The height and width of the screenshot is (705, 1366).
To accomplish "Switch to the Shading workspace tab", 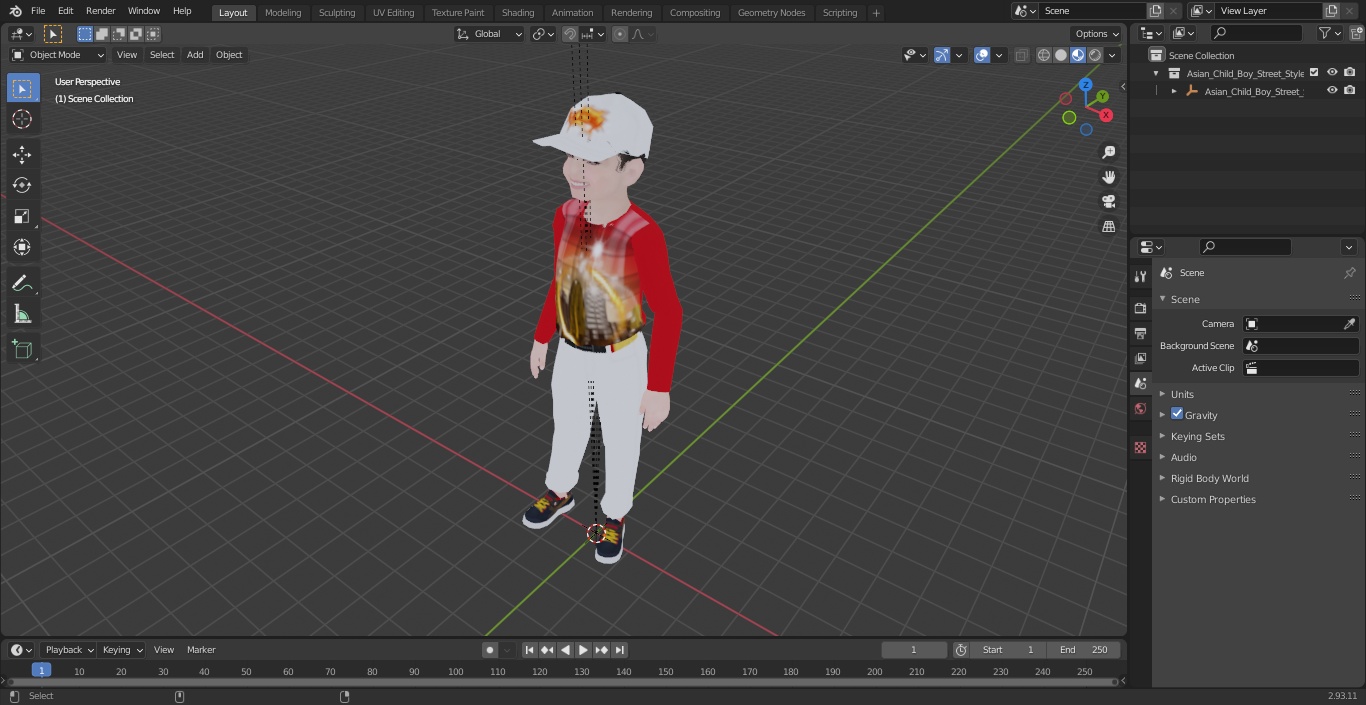I will pyautogui.click(x=518, y=13).
